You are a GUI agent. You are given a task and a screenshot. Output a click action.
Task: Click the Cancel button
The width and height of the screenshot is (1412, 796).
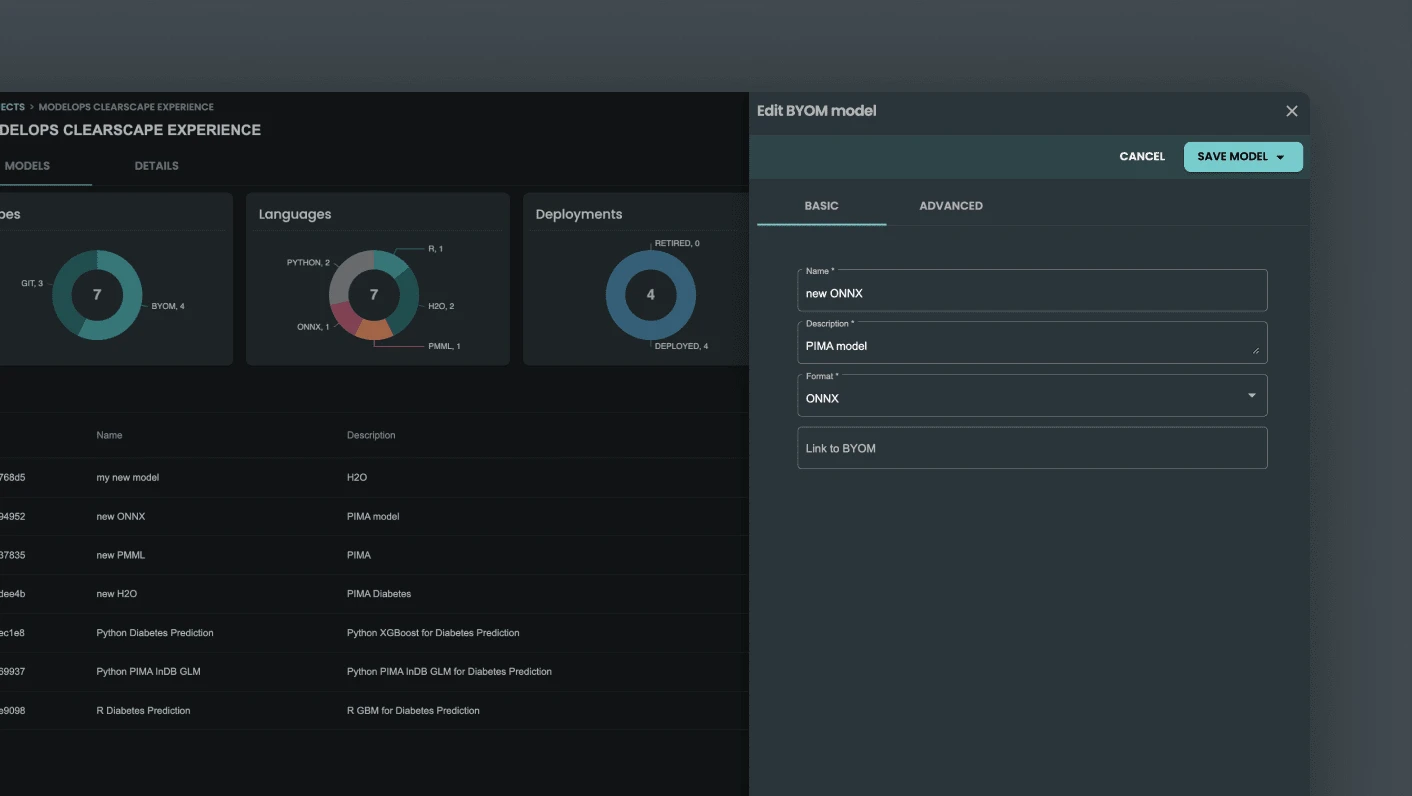[x=1142, y=157]
